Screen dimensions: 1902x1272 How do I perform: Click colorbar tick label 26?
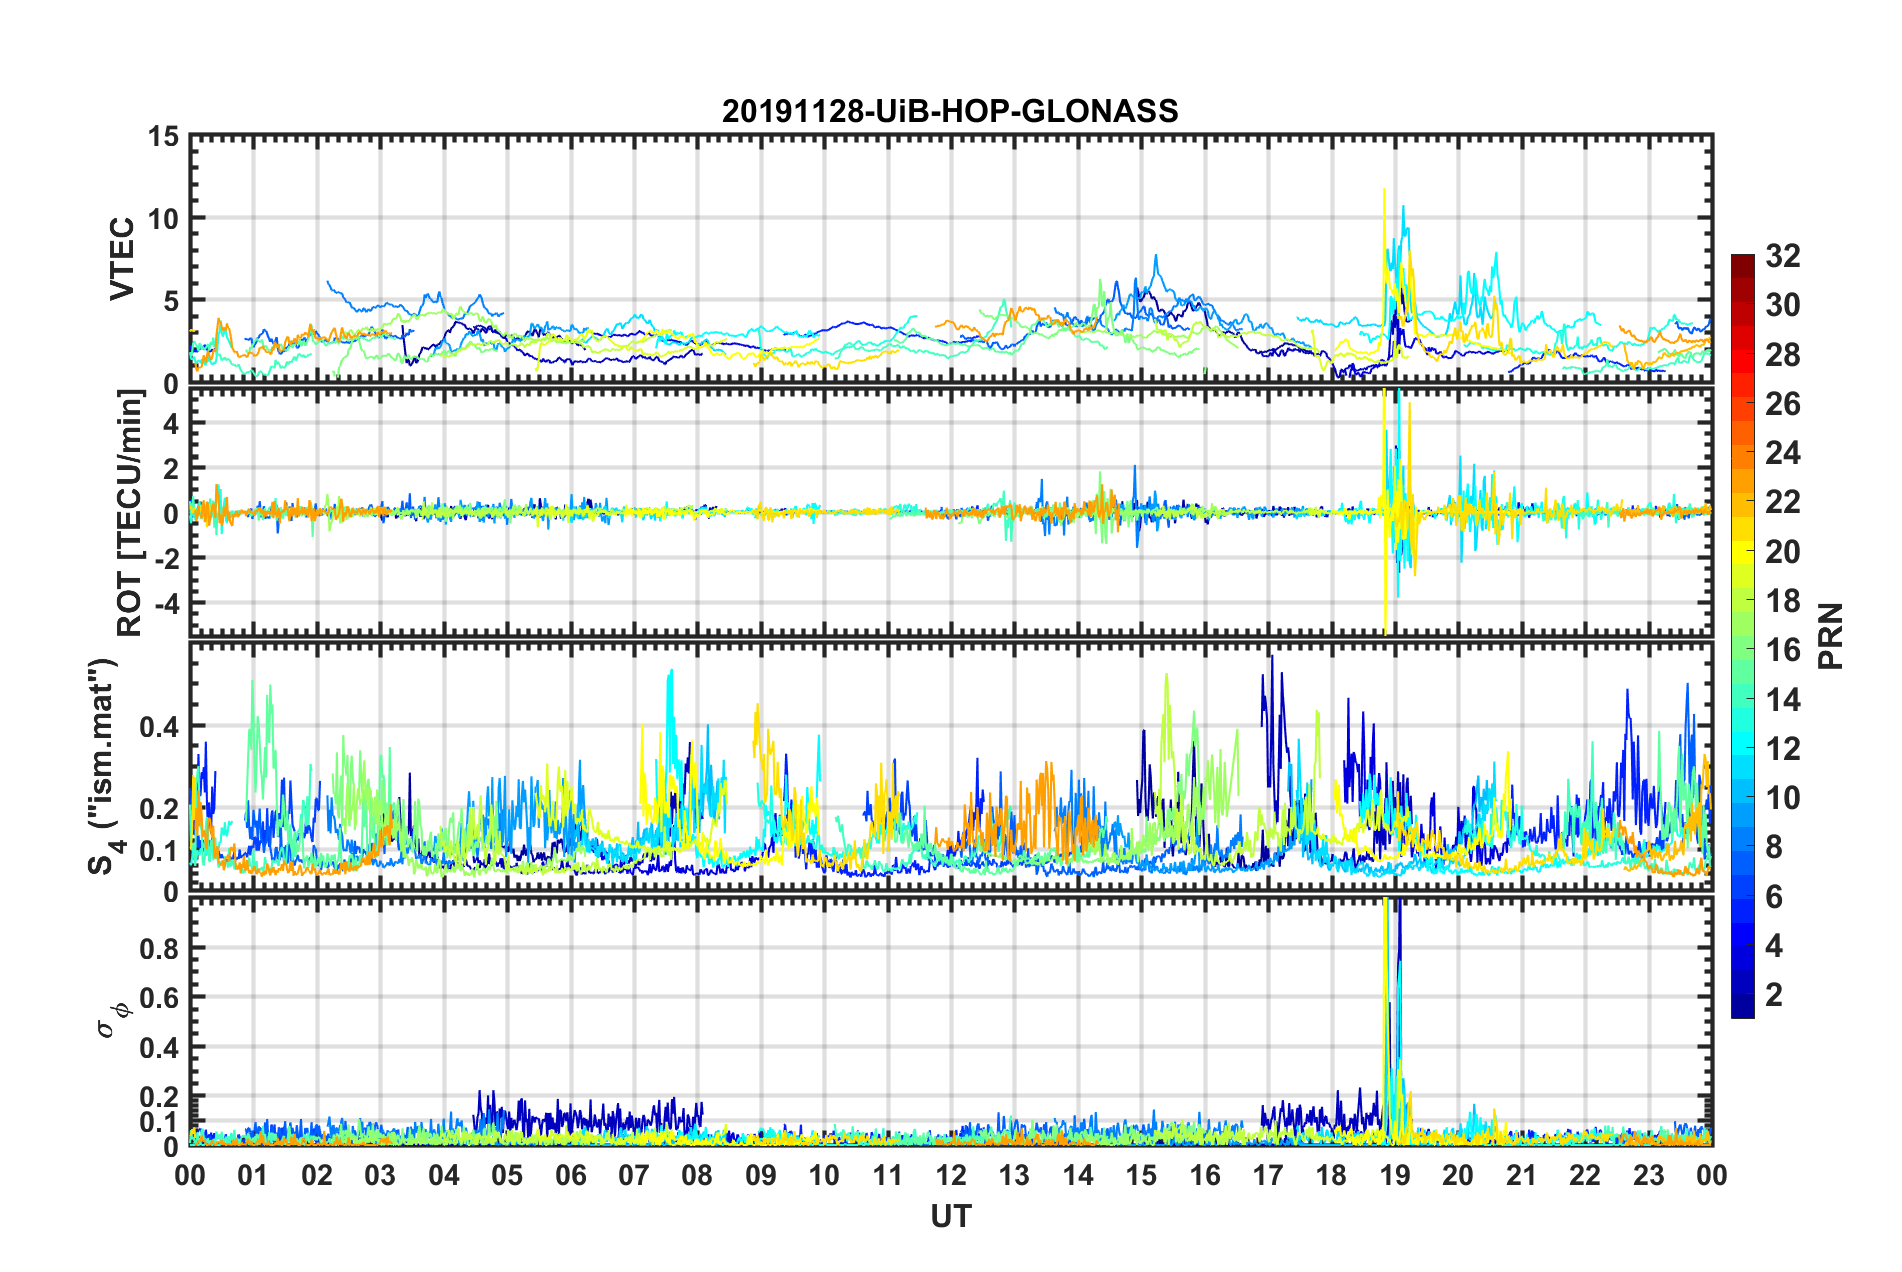[1783, 404]
